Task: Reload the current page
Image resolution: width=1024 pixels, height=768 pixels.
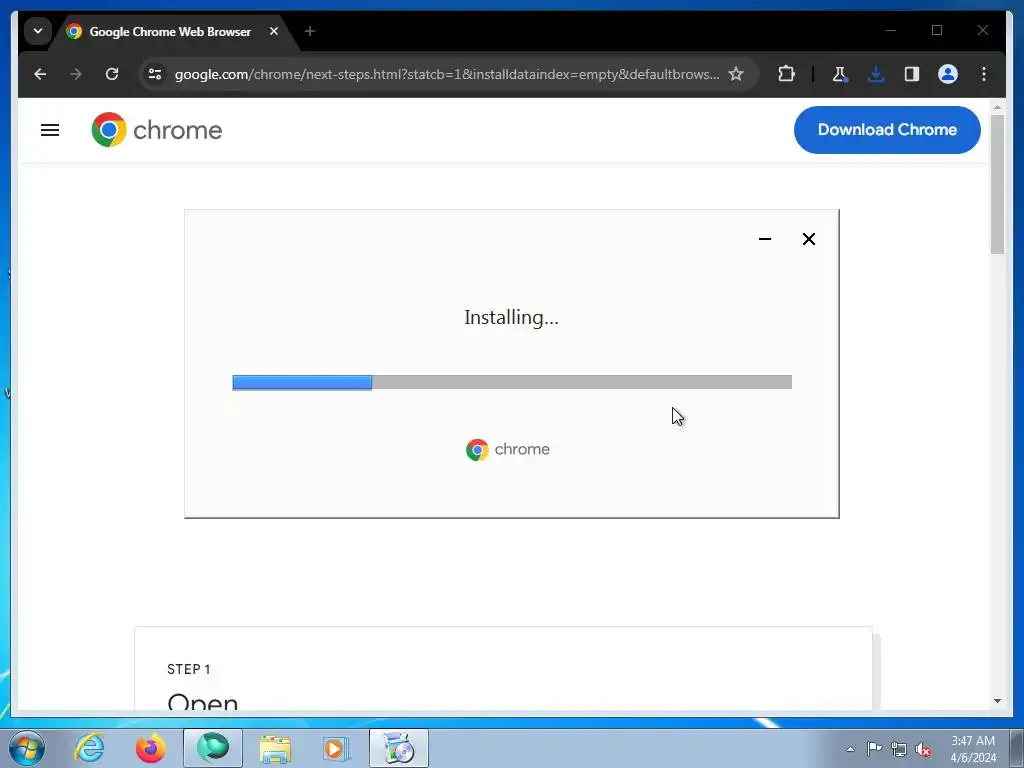Action: pyautogui.click(x=112, y=74)
